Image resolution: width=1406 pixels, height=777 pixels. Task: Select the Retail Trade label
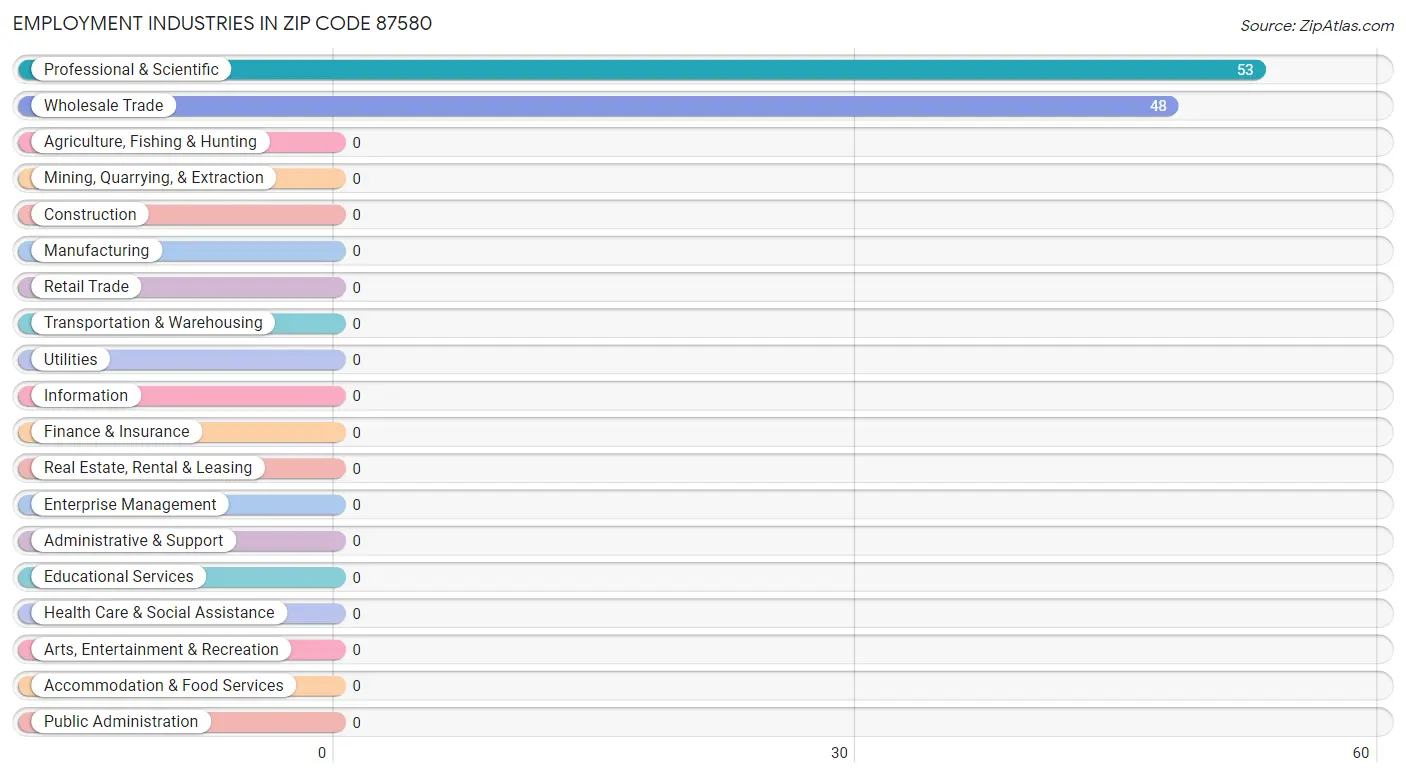pyautogui.click(x=86, y=286)
